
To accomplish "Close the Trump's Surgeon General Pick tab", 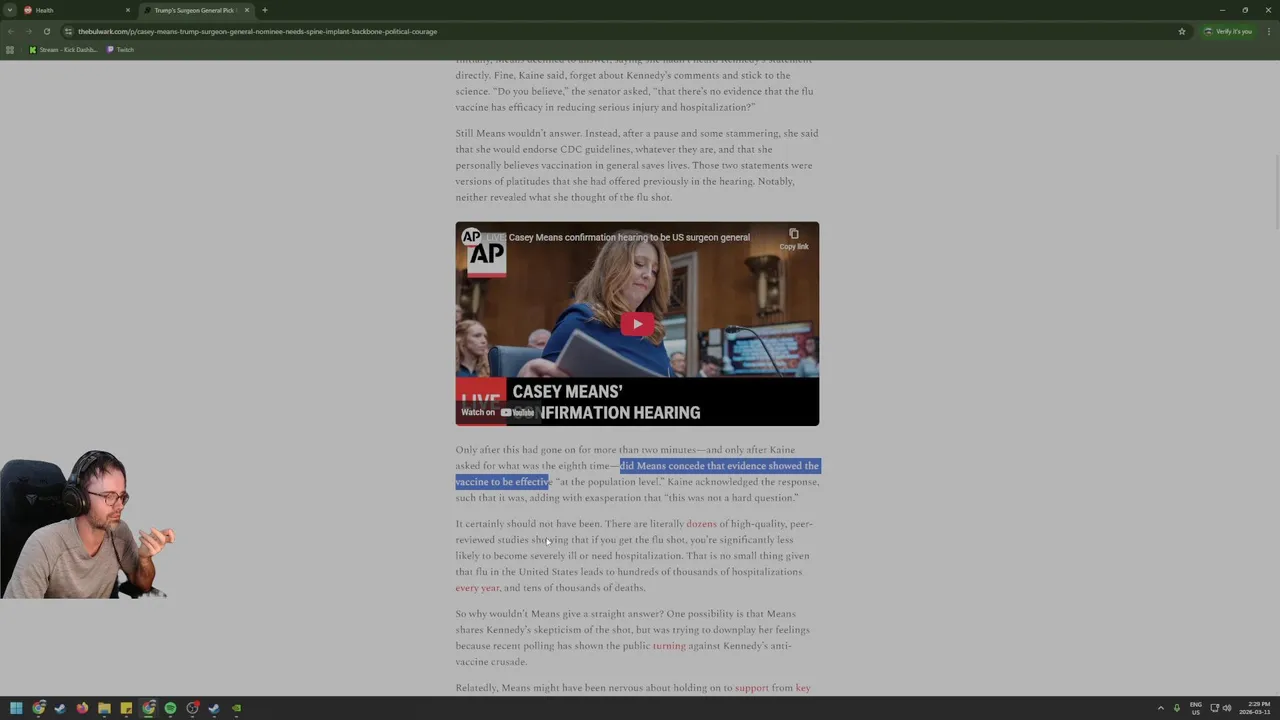I will (247, 10).
